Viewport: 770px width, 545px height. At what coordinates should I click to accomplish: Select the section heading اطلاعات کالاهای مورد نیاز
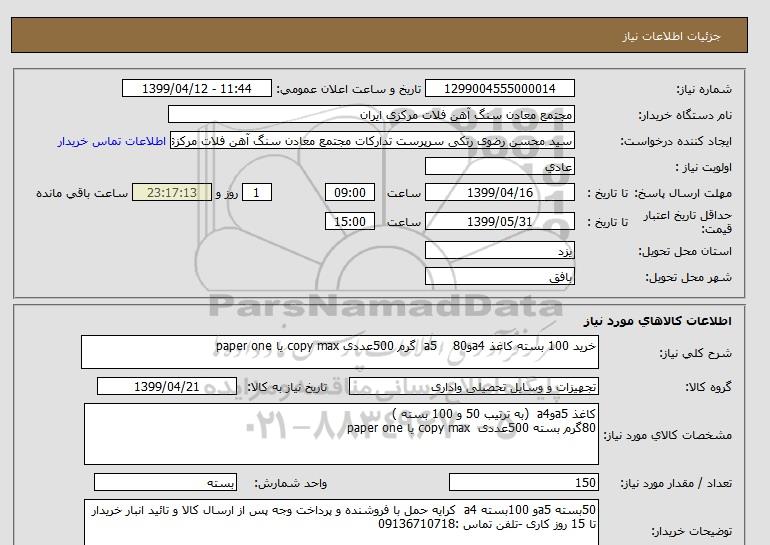pos(658,321)
